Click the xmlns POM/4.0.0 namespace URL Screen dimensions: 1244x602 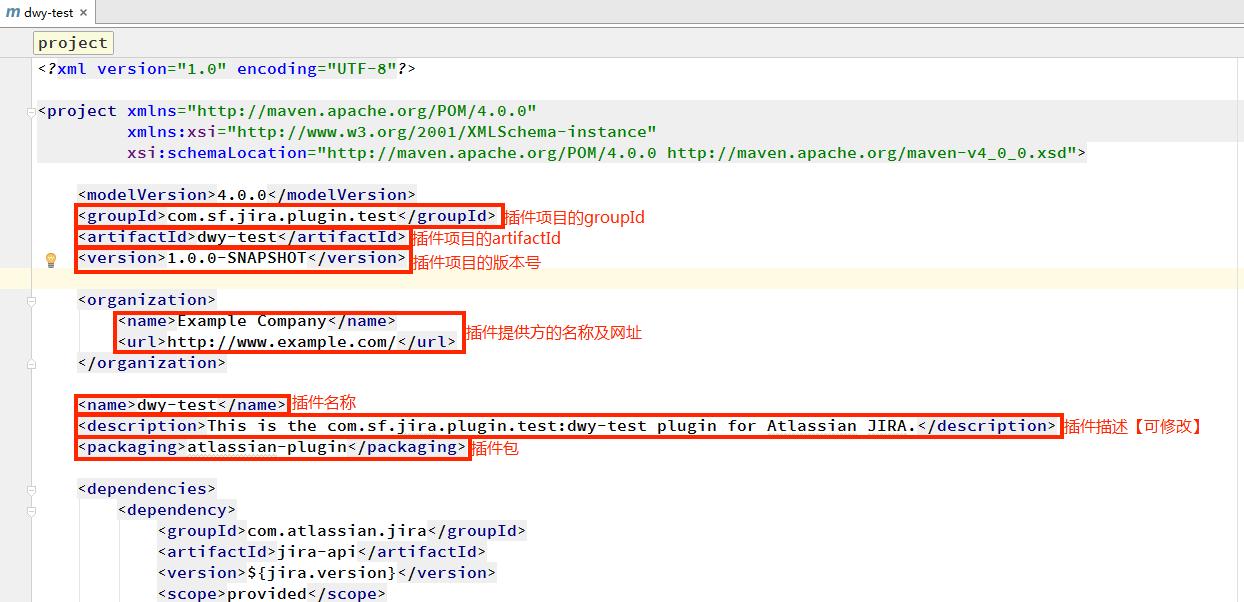click(367, 111)
